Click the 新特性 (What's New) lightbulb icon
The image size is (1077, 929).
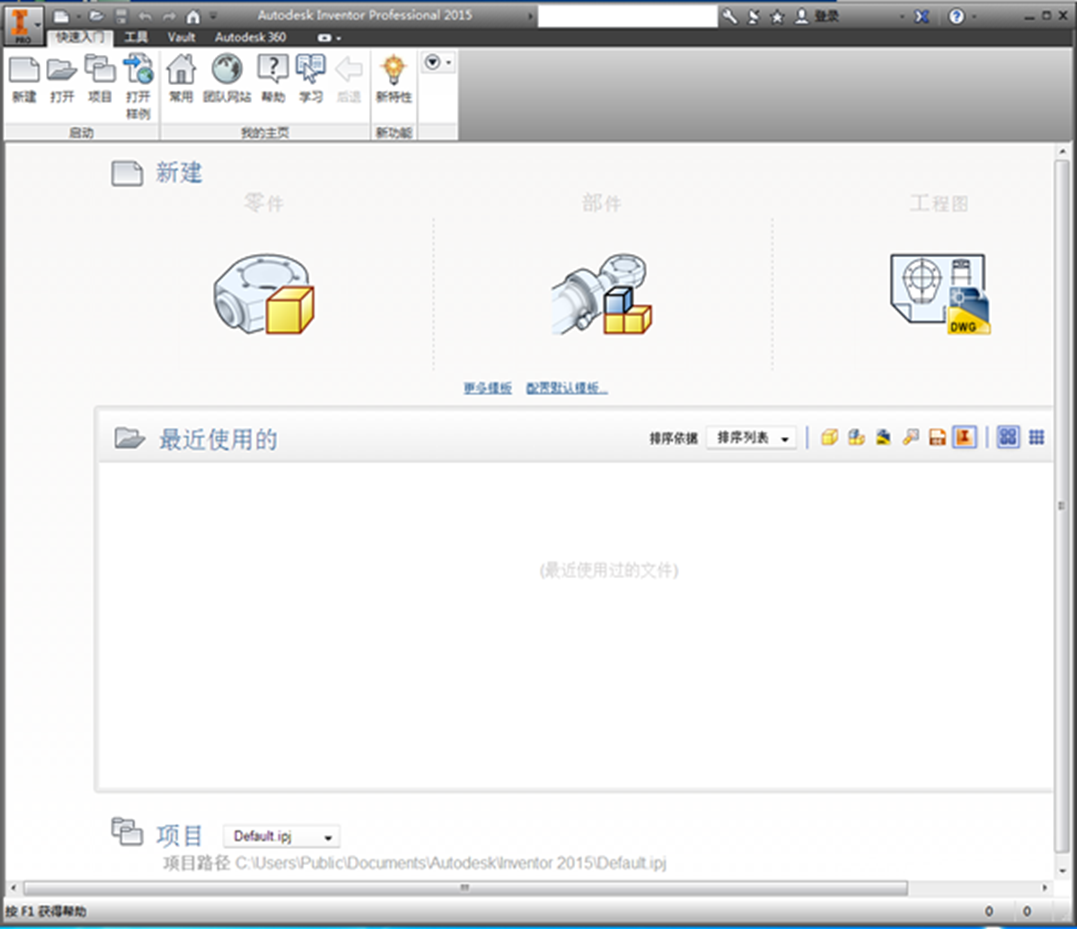(x=394, y=79)
